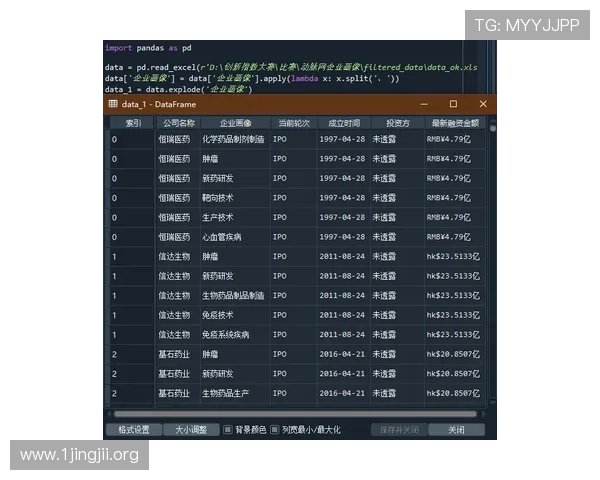
Task: Enable the 背景颜色 checkbox
Action: (227, 430)
